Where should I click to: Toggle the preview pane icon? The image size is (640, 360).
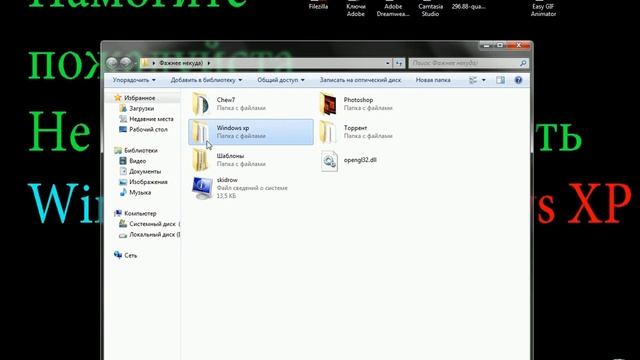(x=500, y=80)
